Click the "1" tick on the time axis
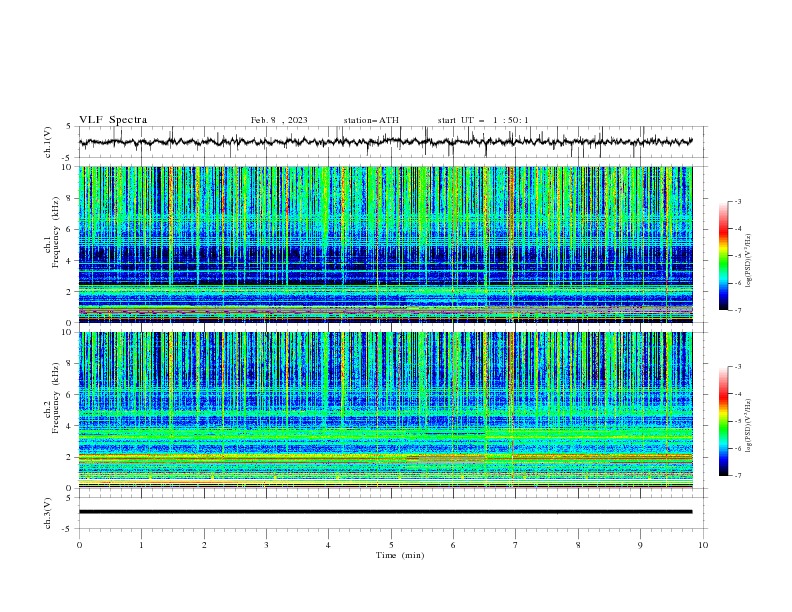This screenshot has height=612, width=792. (141, 545)
